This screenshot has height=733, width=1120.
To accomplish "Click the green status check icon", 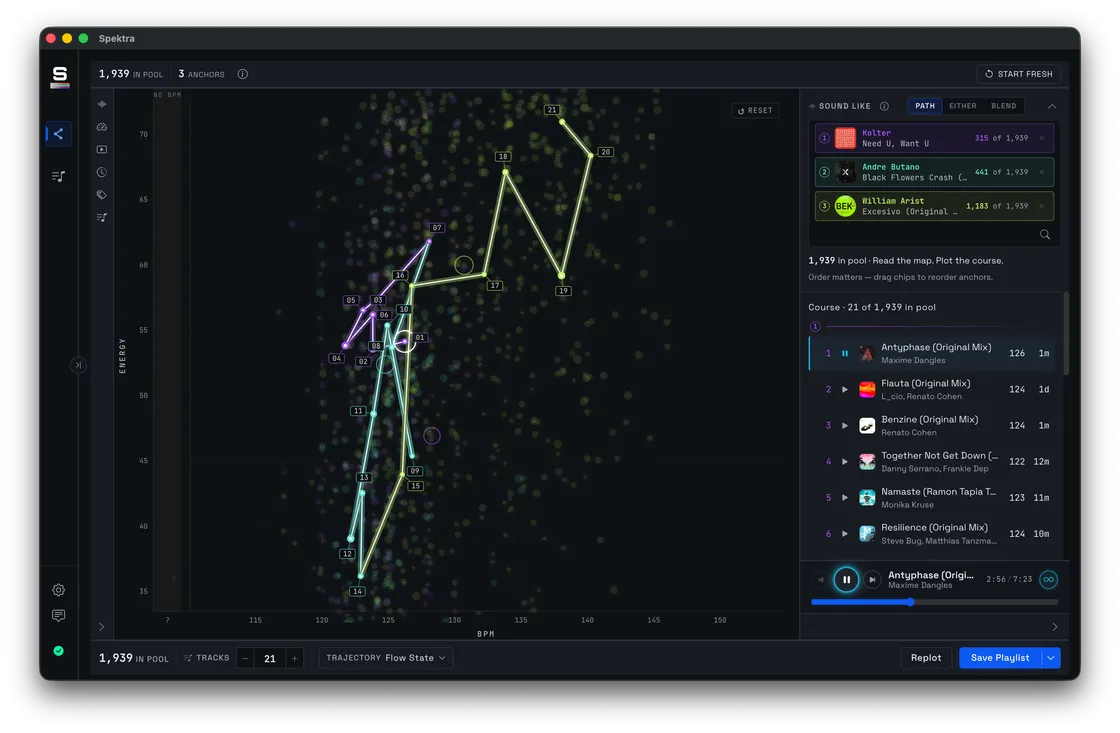I will [x=59, y=651].
